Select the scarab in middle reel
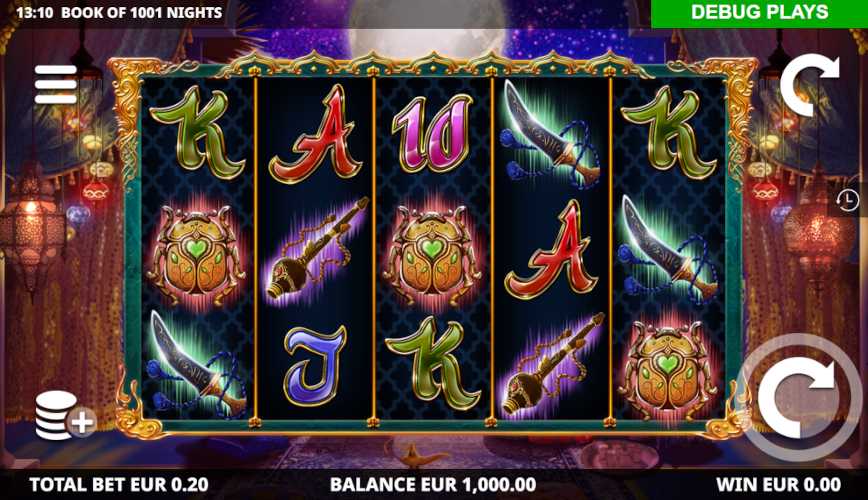This screenshot has width=868, height=500. 432,256
